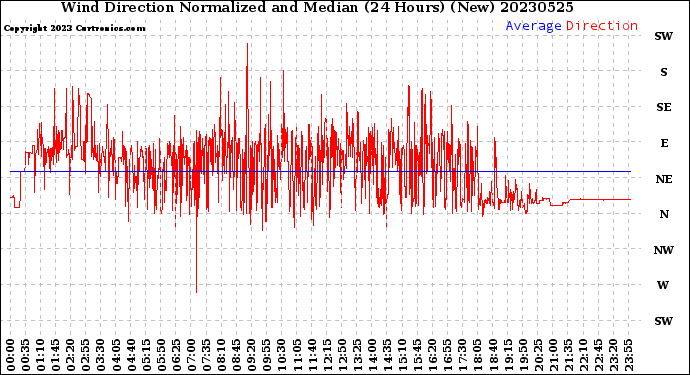The height and width of the screenshot is (375, 690).
Task: Click the 14:00 time label
Action: click(372, 355)
